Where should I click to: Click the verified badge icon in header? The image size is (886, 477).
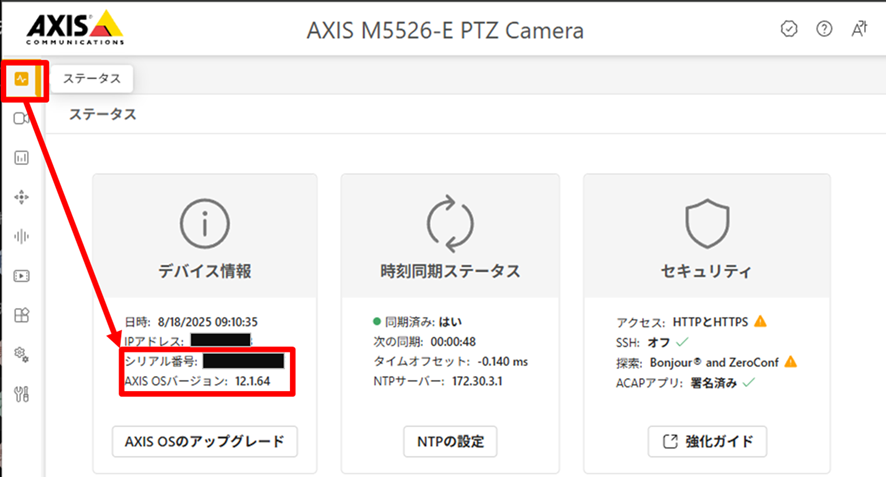(x=789, y=29)
